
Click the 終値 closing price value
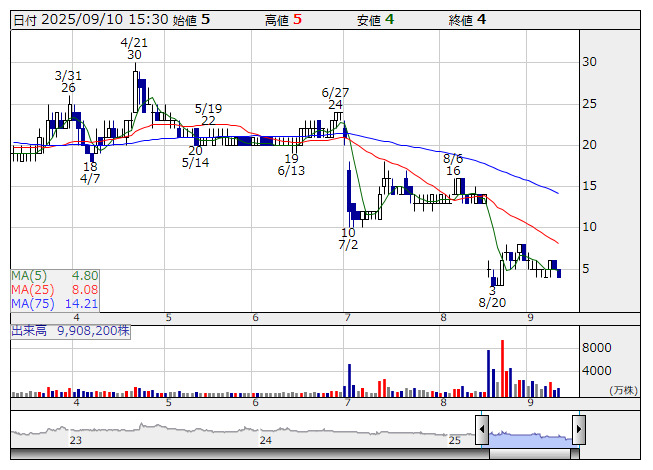482,19
